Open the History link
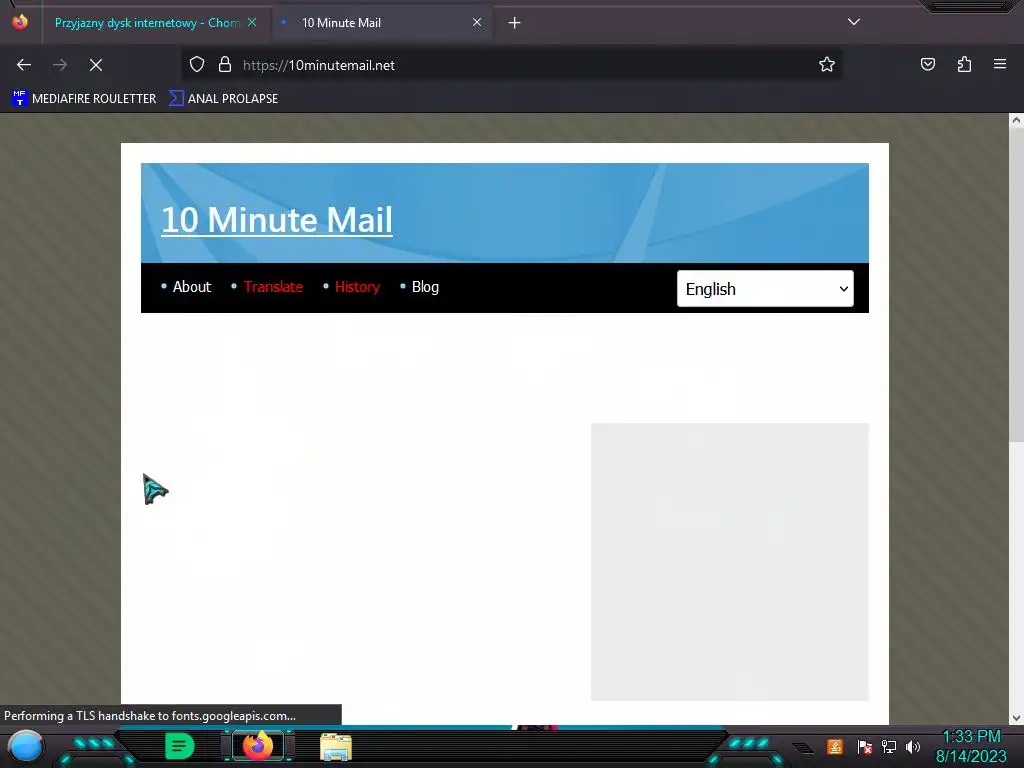 pyautogui.click(x=357, y=287)
